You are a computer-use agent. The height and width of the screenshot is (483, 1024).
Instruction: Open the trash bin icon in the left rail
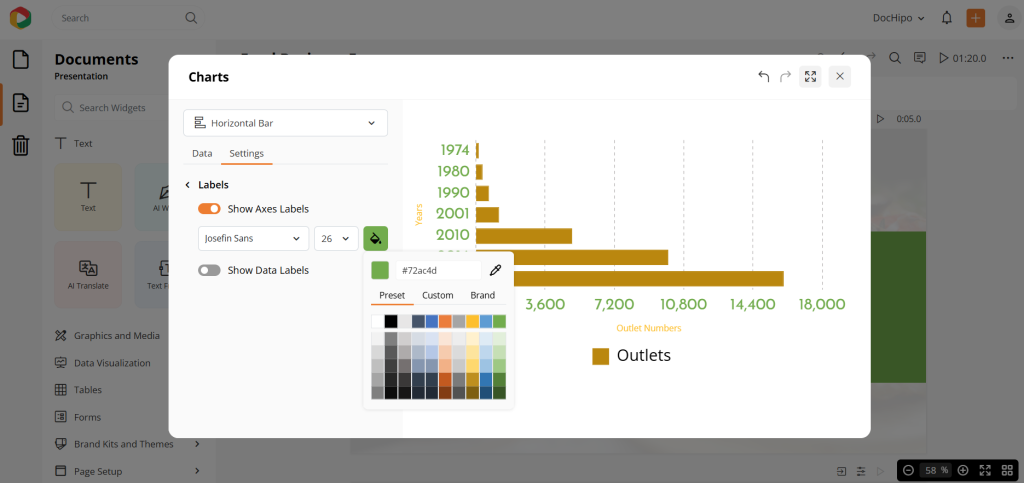[x=21, y=145]
